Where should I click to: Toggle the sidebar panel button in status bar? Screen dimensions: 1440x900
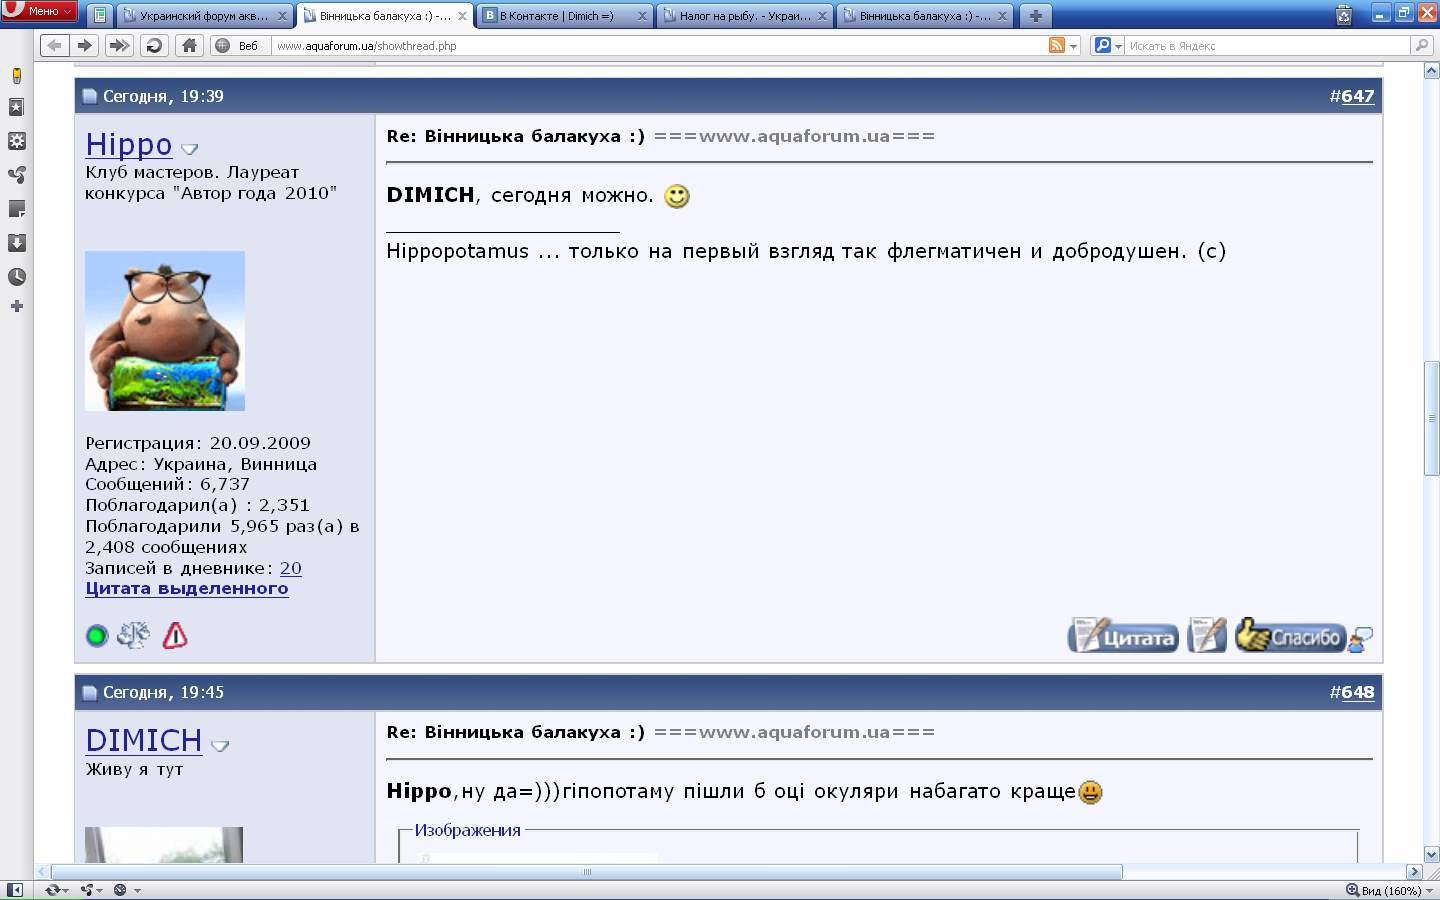(14, 889)
